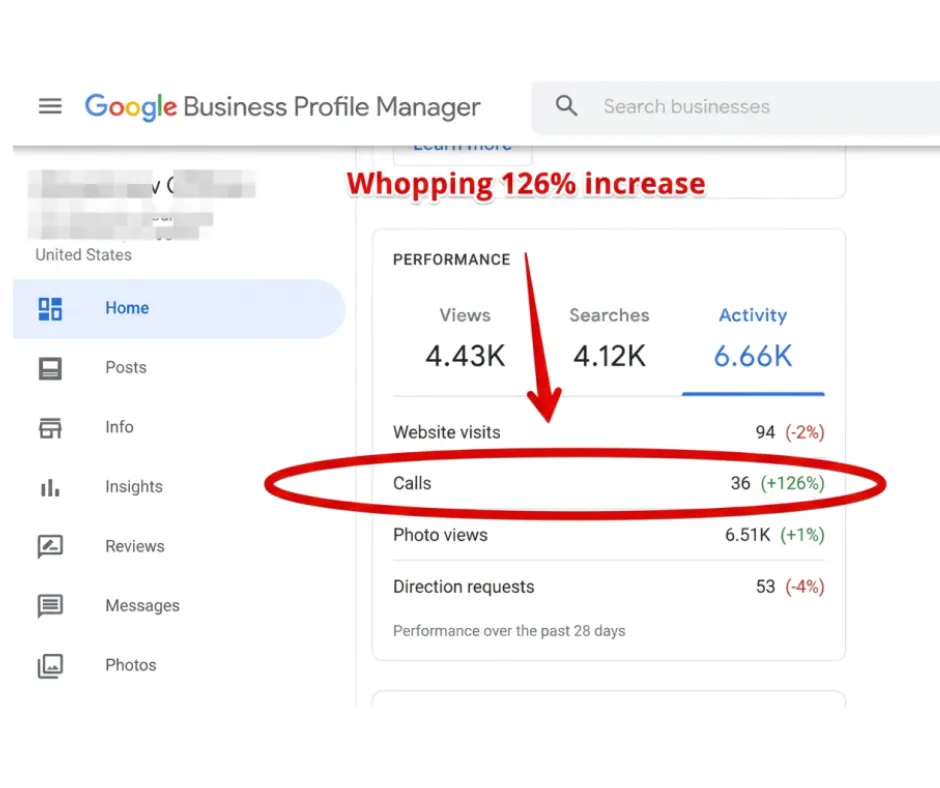
Task: Click the 53 direction requests count
Action: [x=766, y=586]
